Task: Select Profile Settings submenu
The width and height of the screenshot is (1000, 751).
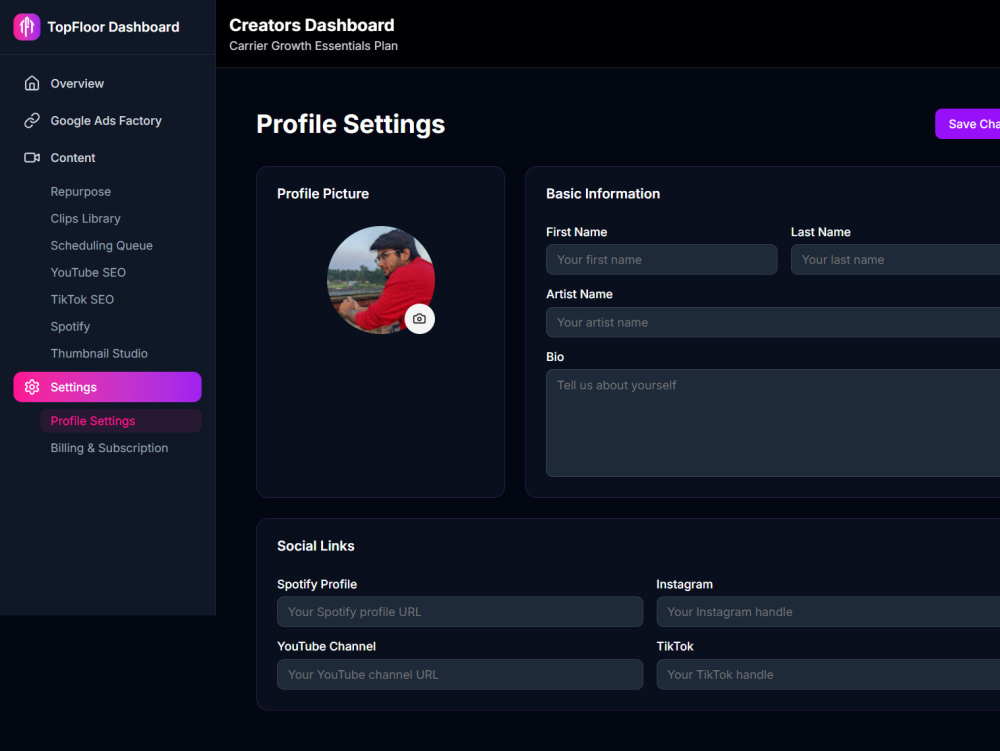Action: tap(121, 421)
